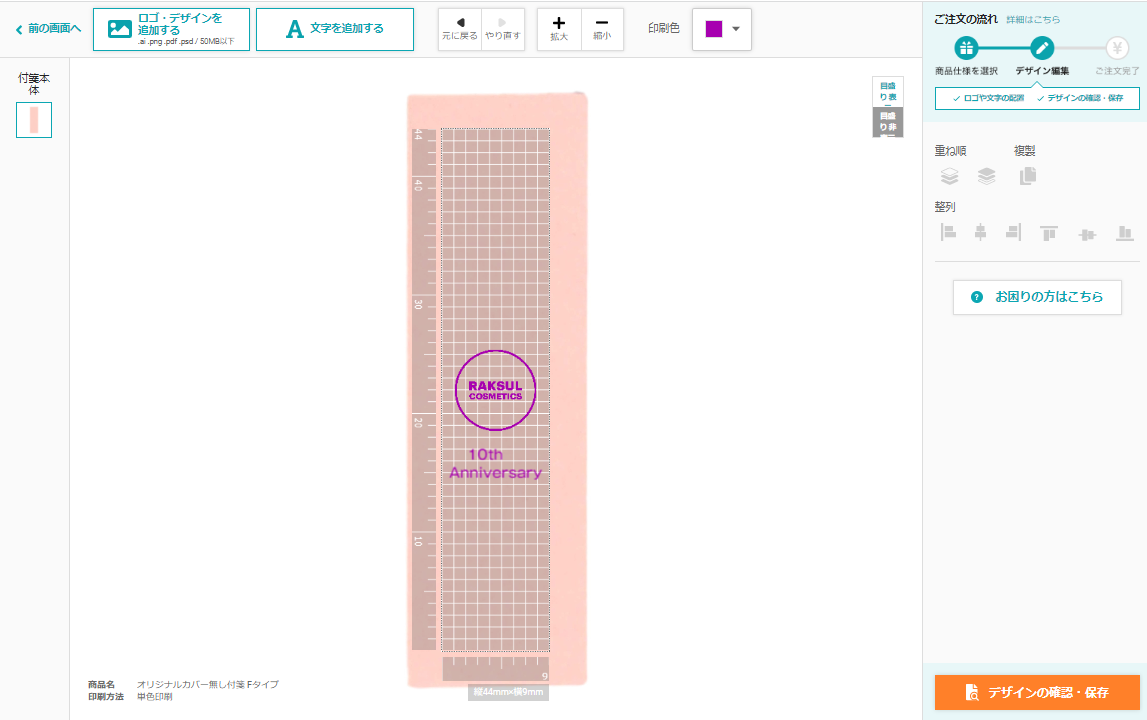This screenshot has width=1147, height=720.
Task: Click the 商品仕様を選択 gift step icon
Action: (966, 48)
